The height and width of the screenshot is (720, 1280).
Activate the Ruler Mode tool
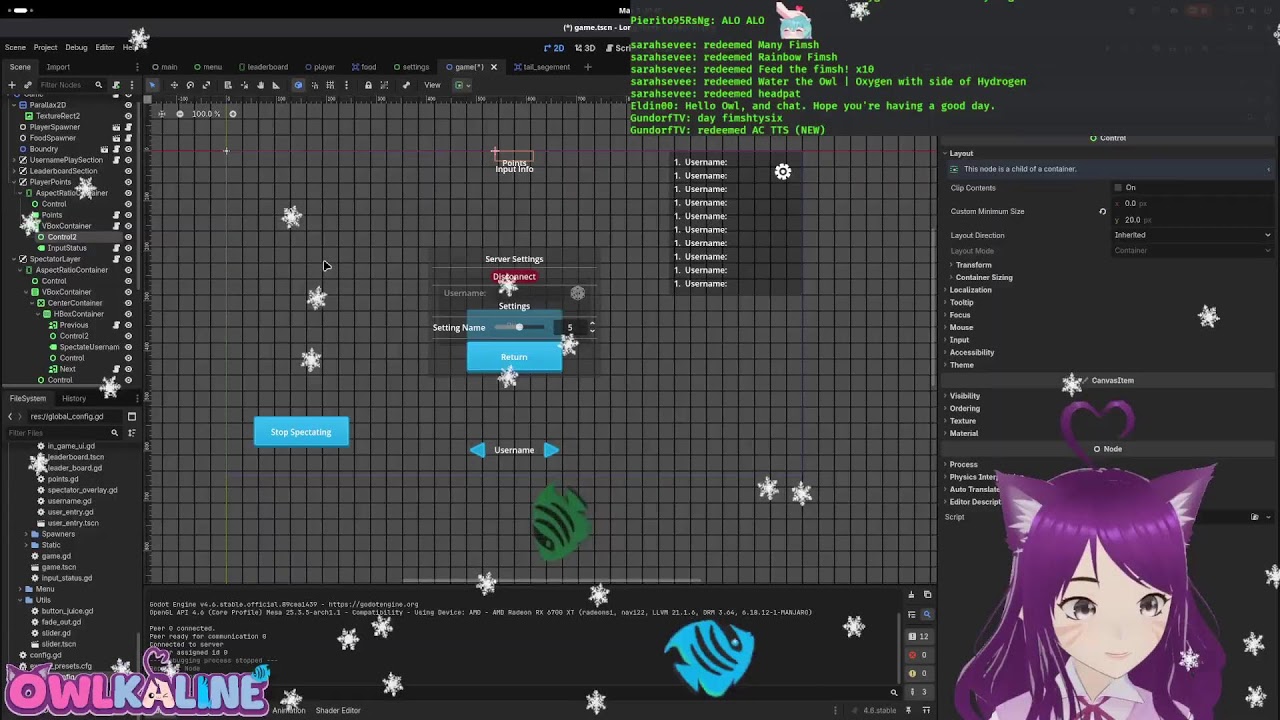(276, 85)
